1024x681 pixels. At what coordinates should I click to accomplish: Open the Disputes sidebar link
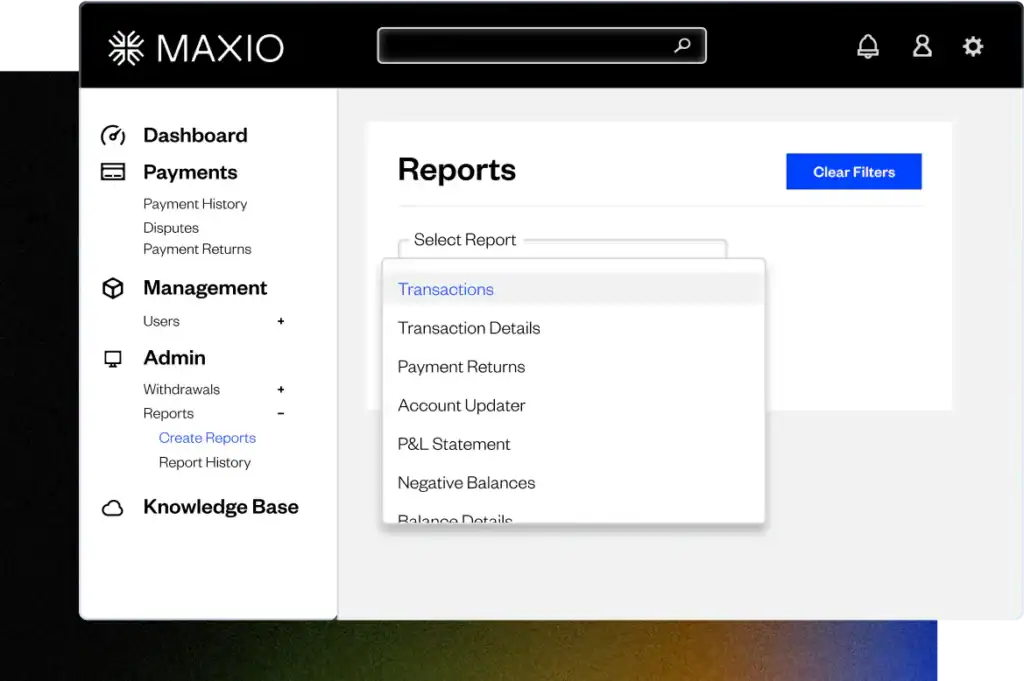(171, 228)
